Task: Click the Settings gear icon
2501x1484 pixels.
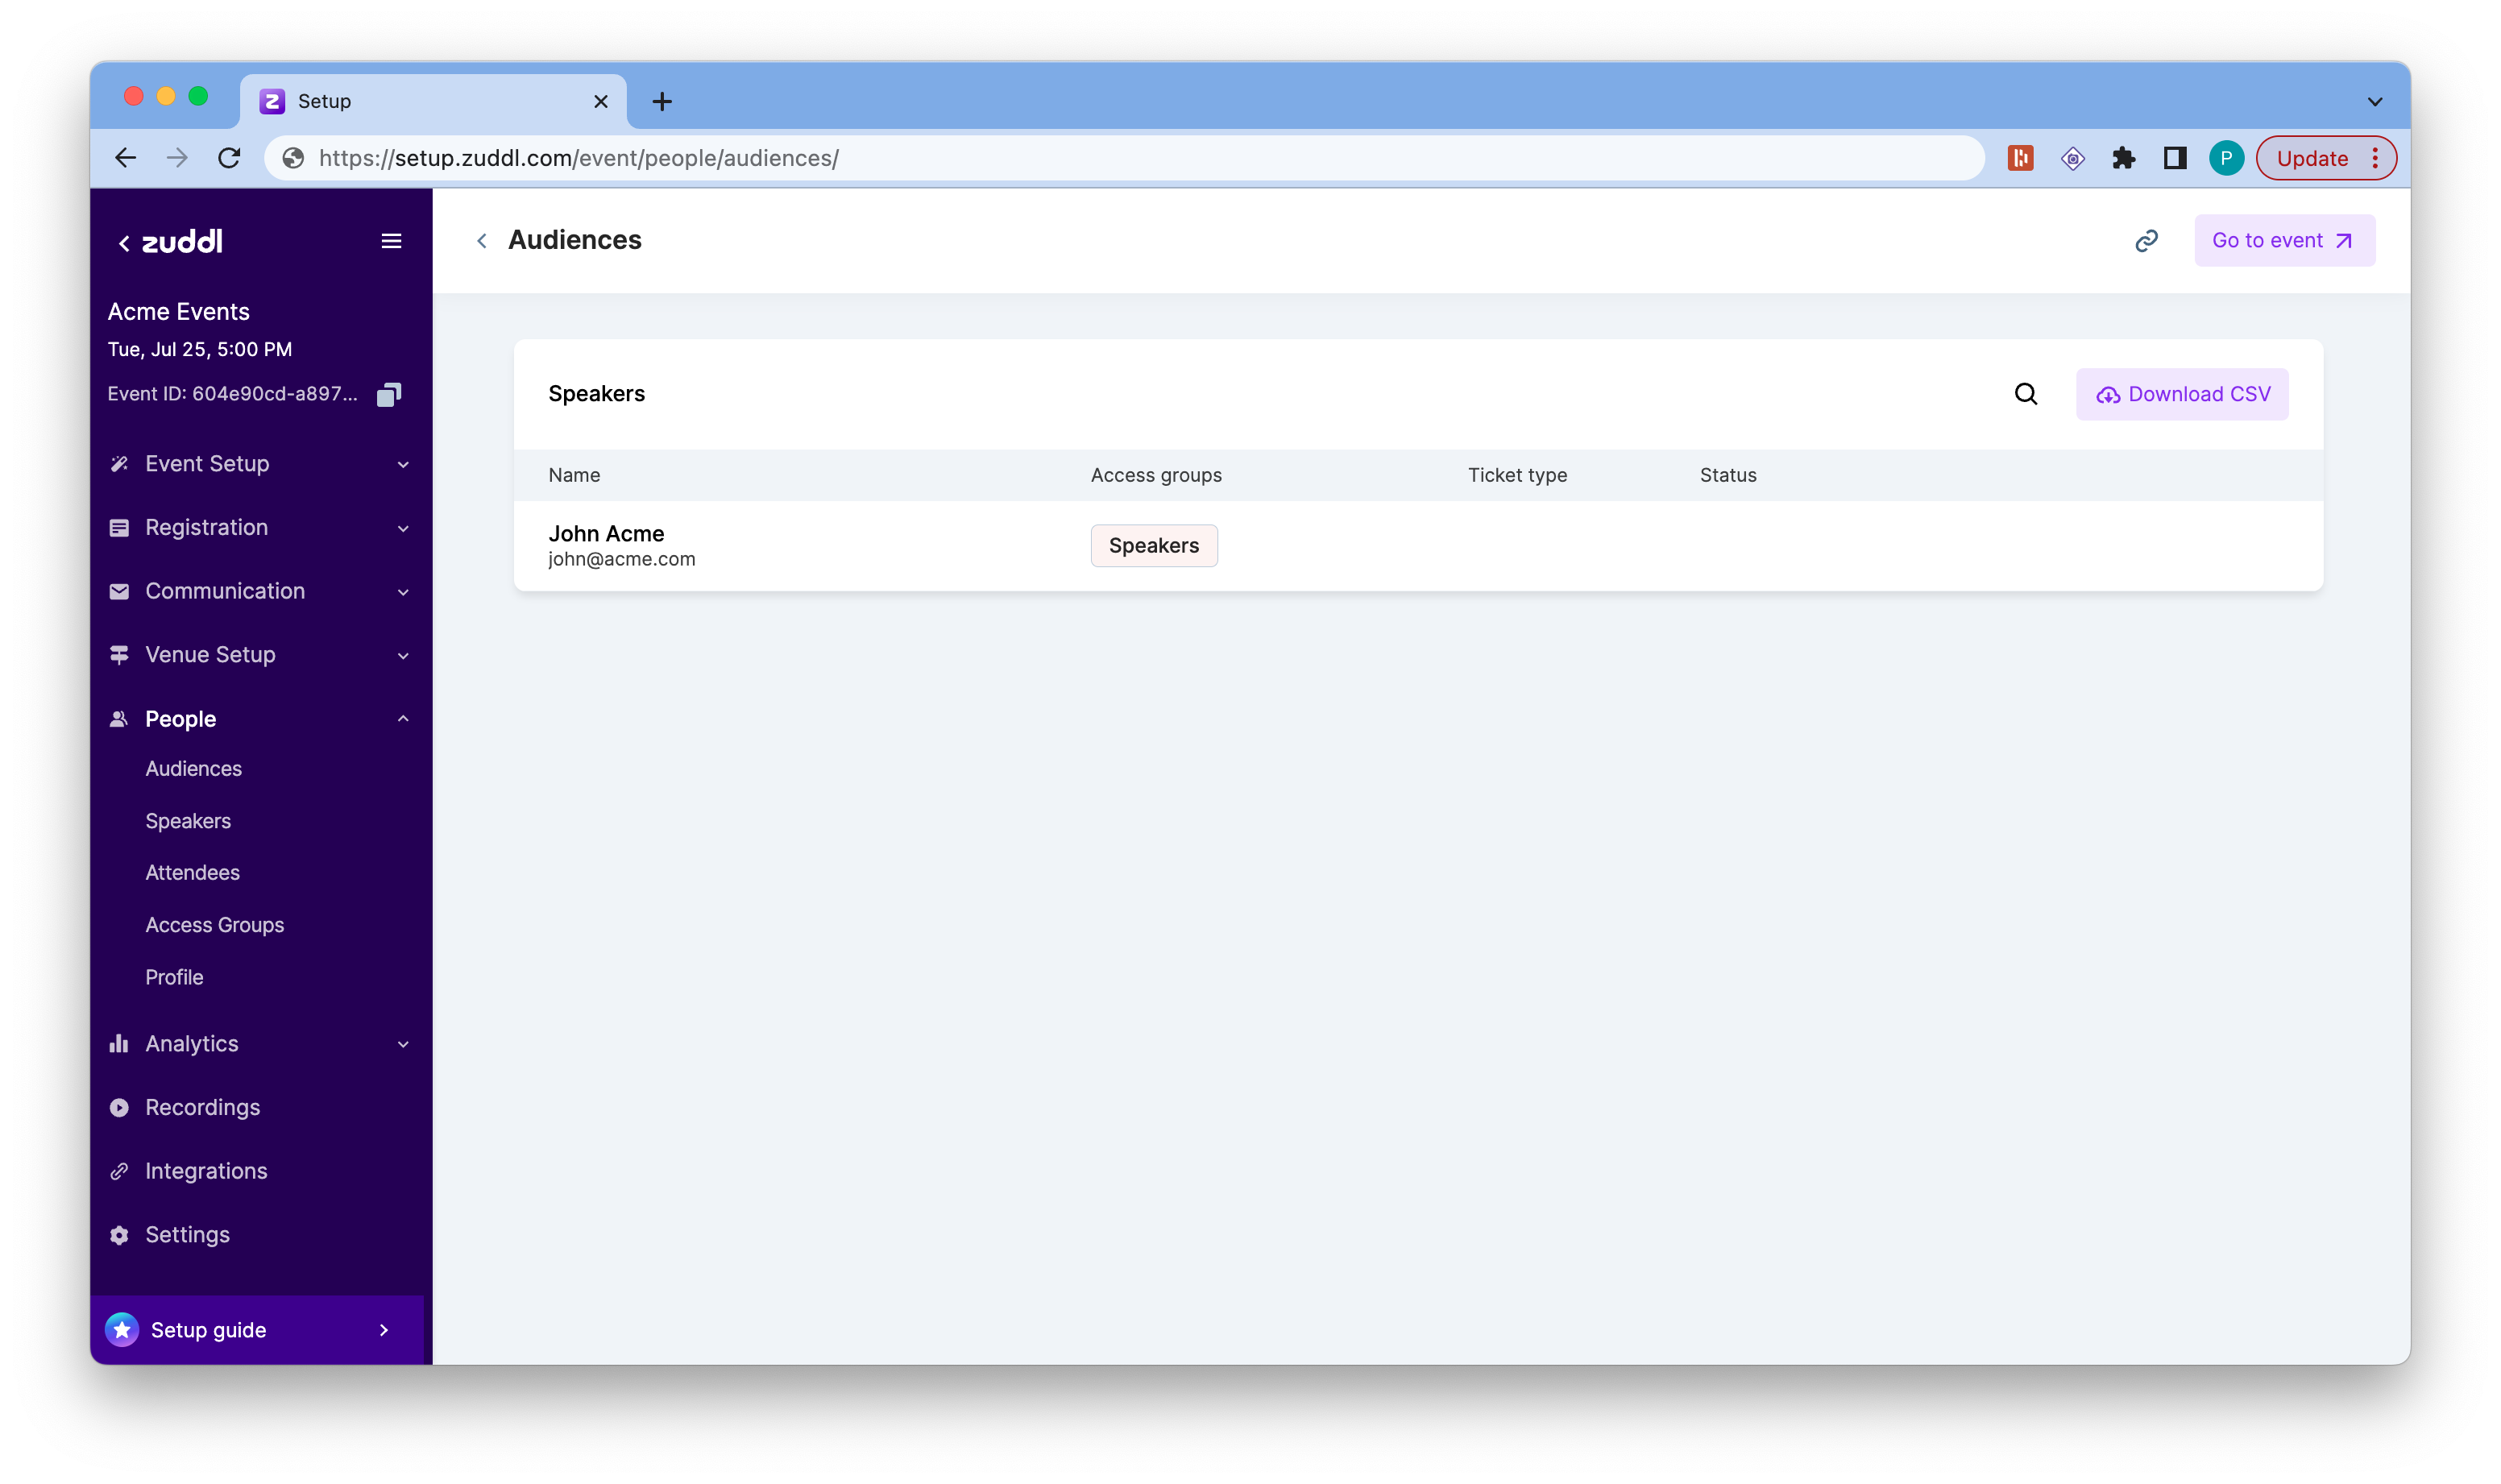Action: [119, 1235]
